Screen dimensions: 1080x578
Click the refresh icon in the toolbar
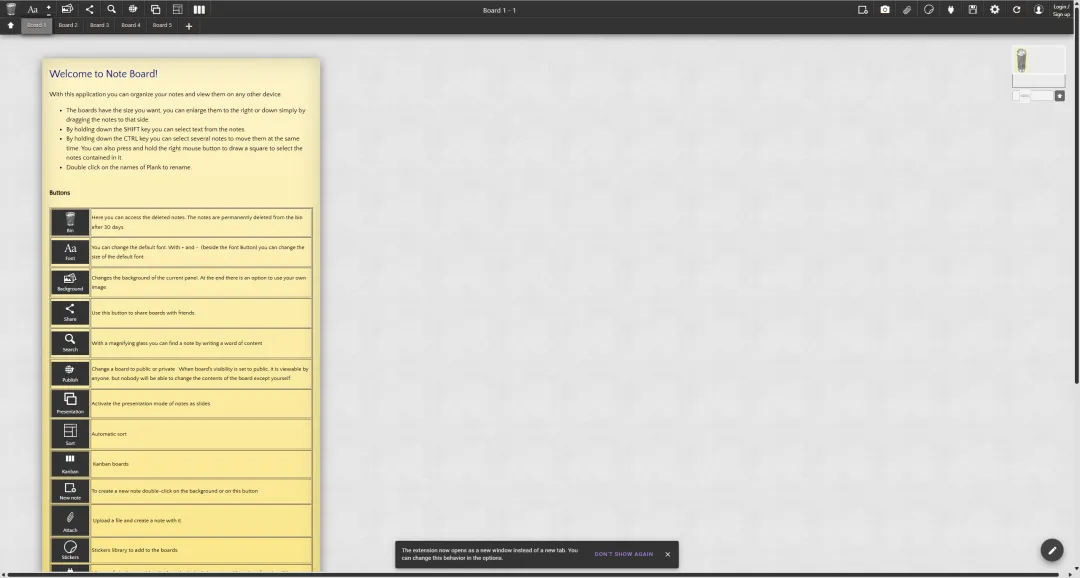pos(1016,10)
